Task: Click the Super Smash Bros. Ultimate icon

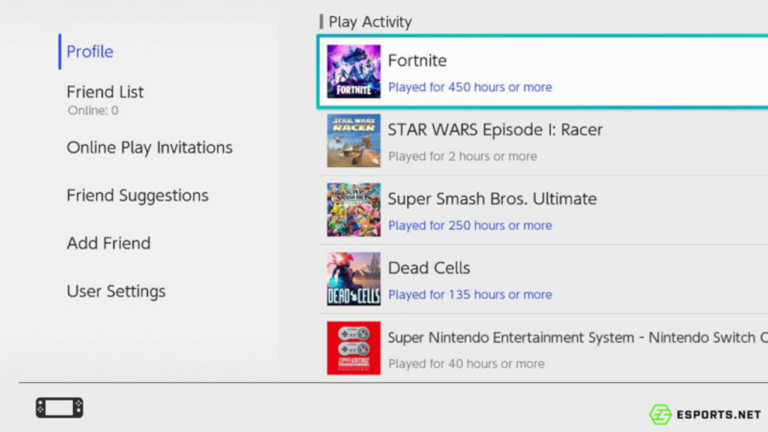Action: pos(354,210)
